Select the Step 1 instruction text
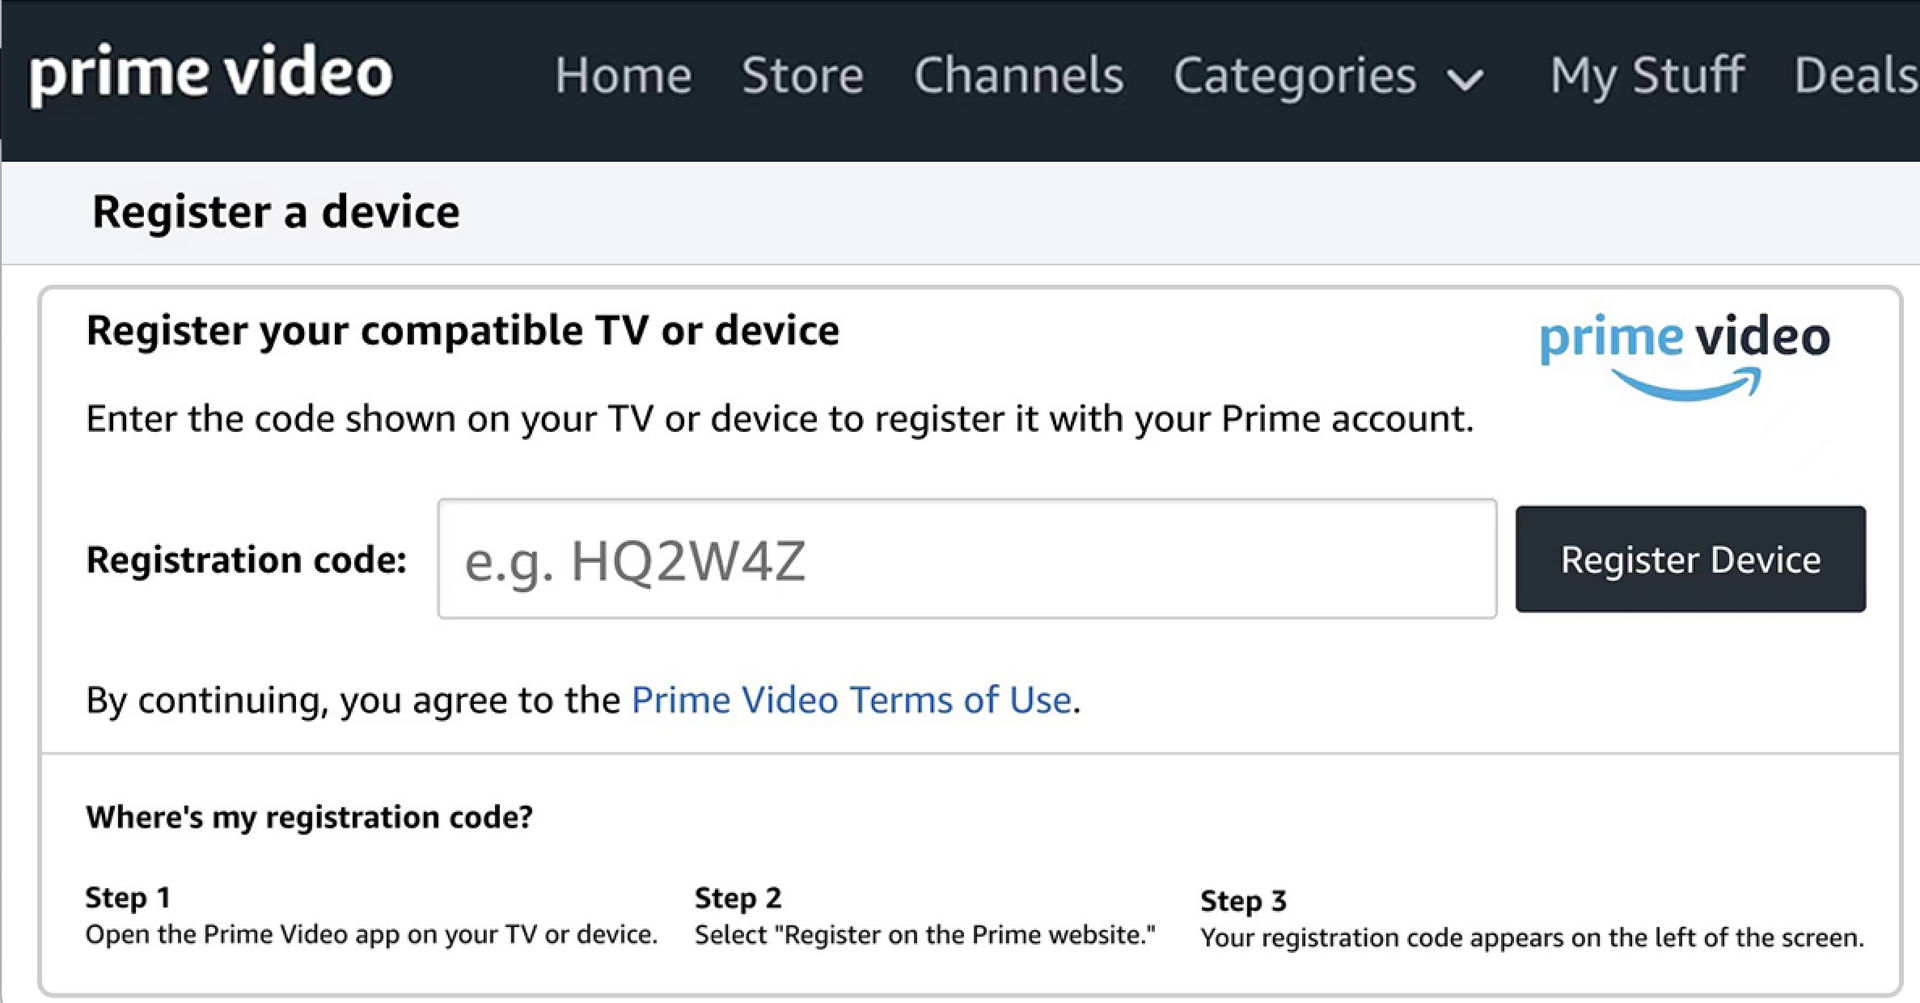Viewport: 1920px width, 1003px height. (371, 935)
